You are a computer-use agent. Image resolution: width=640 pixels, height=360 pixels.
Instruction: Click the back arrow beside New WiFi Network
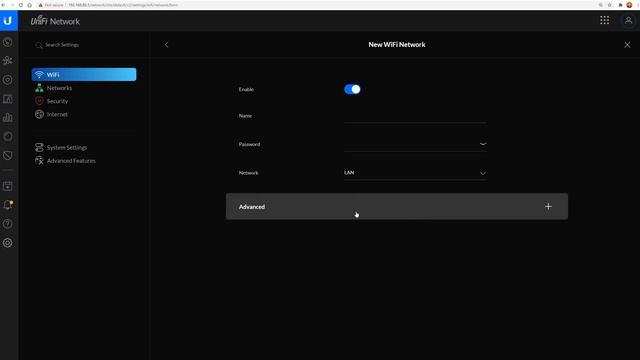pos(167,45)
